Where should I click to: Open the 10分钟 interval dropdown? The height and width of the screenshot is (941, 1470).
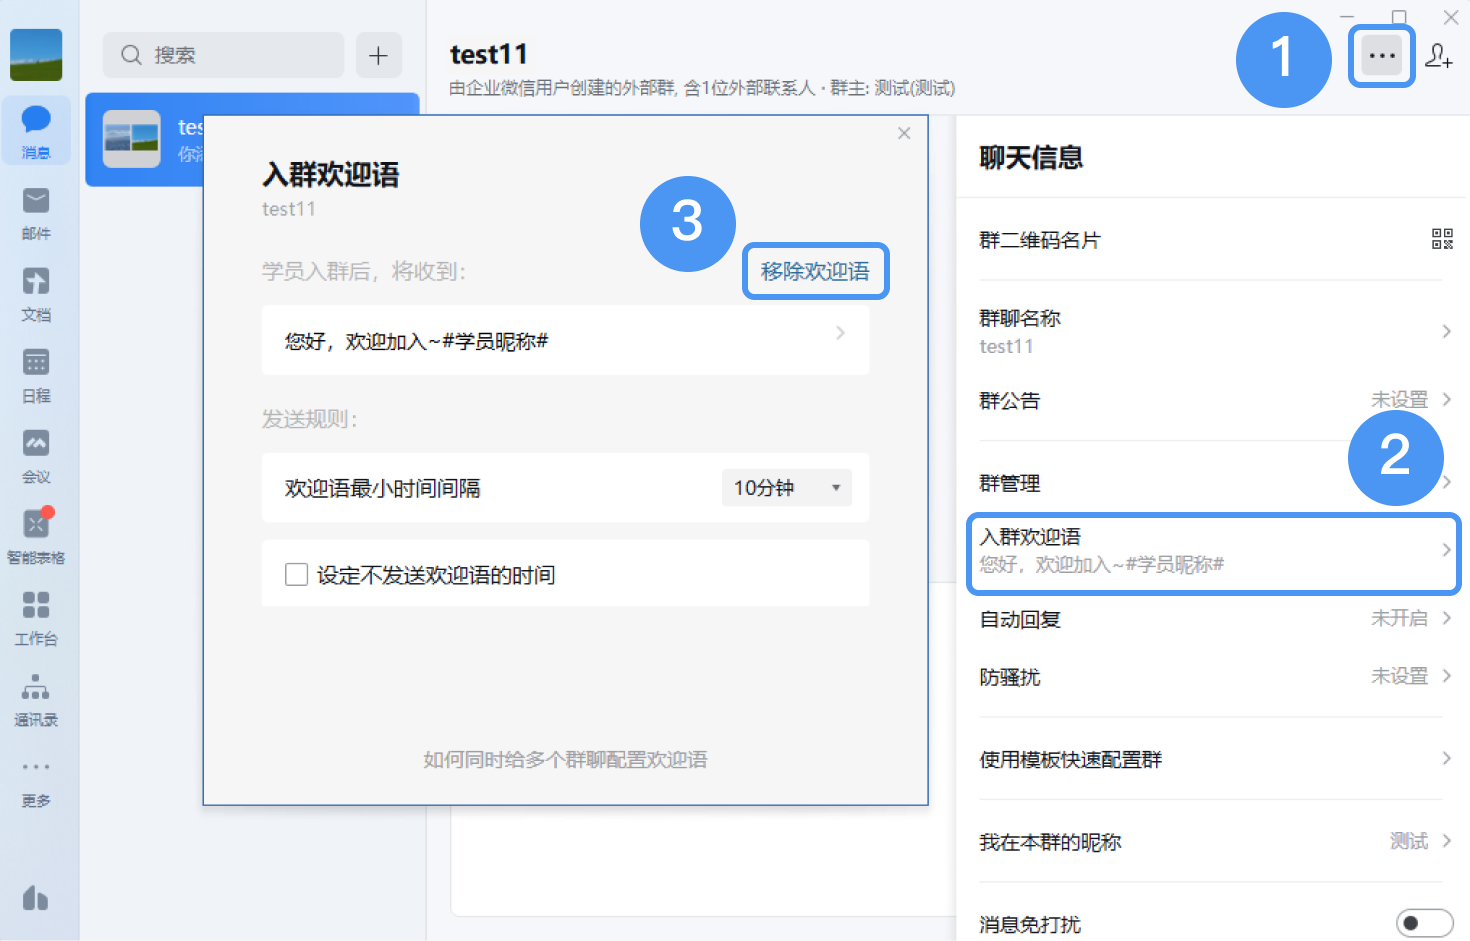click(x=786, y=488)
